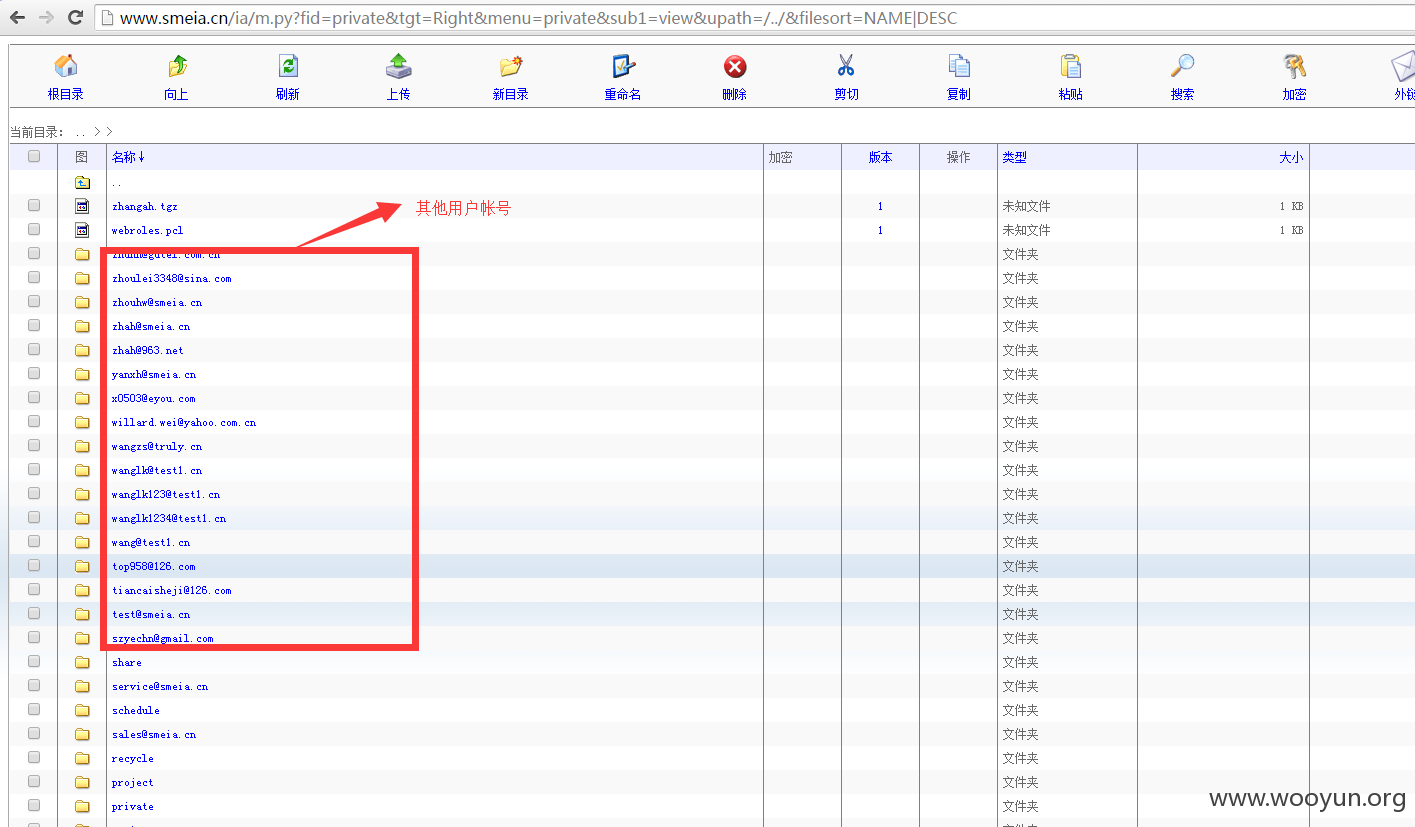Open folder wang@test1.cn

pos(151,542)
